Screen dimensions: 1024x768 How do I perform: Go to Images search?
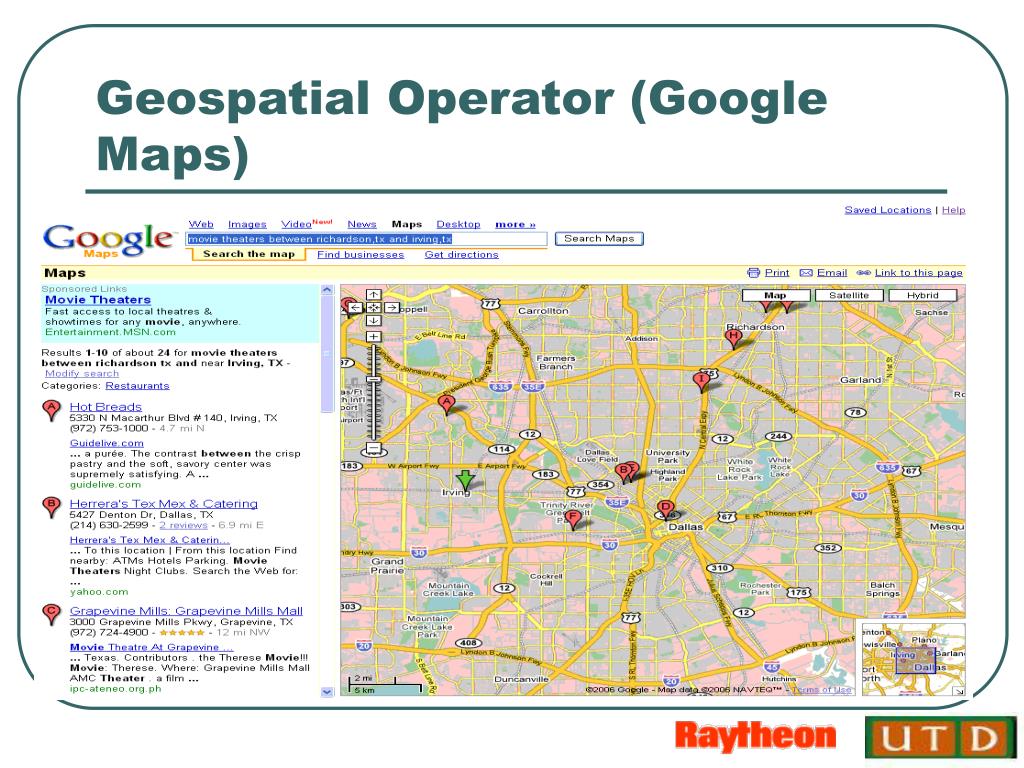coord(247,224)
